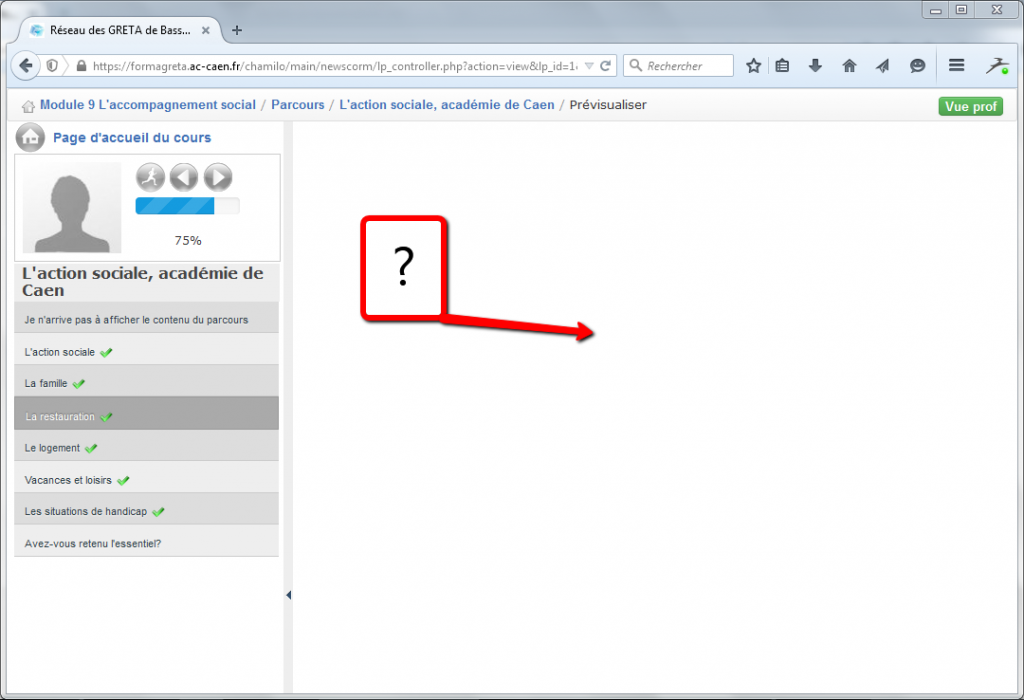Click the 75% blue progress bar
Viewport: 1024px width, 700px height.
pyautogui.click(x=187, y=206)
